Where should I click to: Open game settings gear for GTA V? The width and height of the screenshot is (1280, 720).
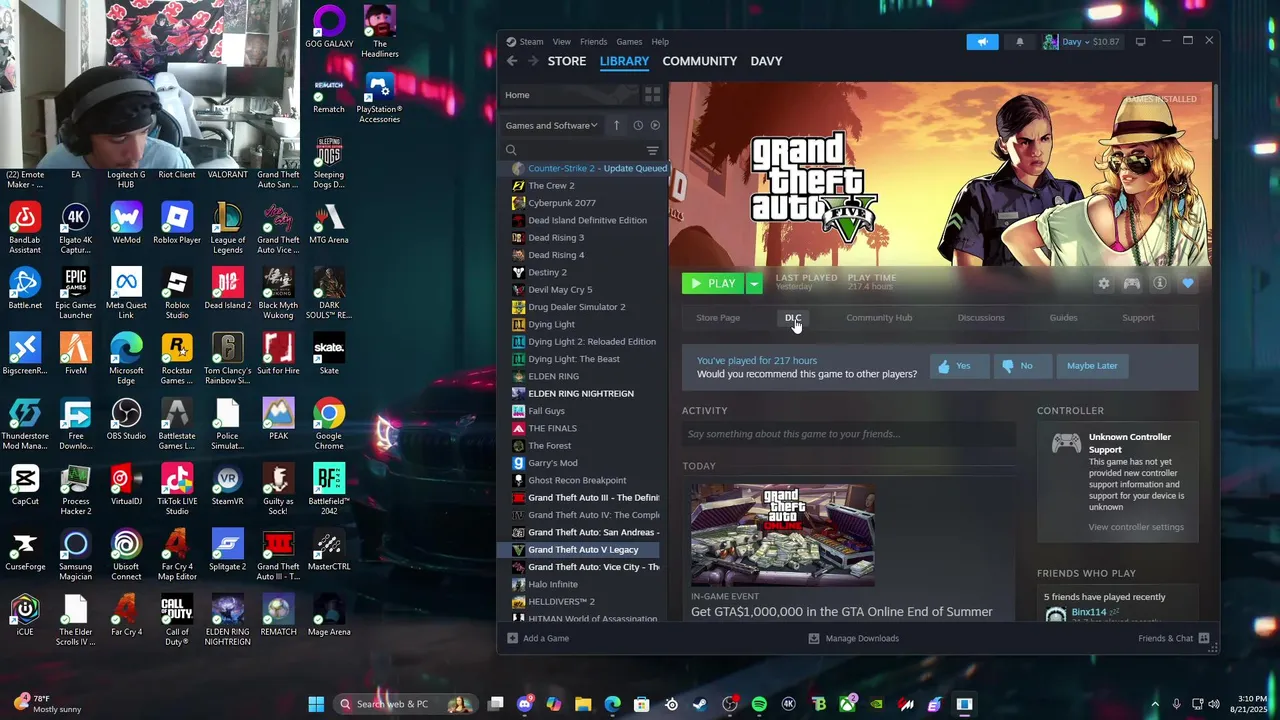click(x=1103, y=284)
